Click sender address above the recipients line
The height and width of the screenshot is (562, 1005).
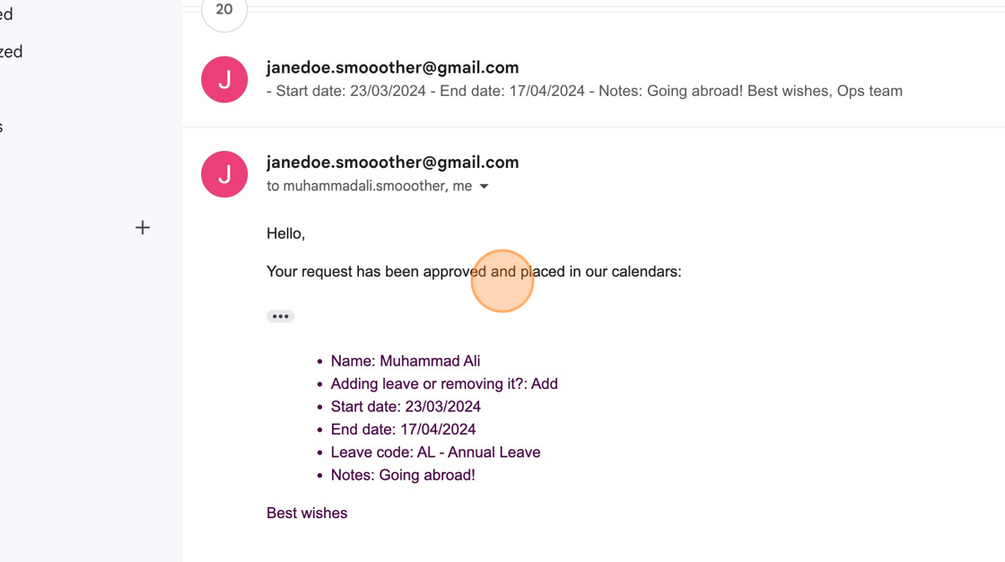[392, 162]
